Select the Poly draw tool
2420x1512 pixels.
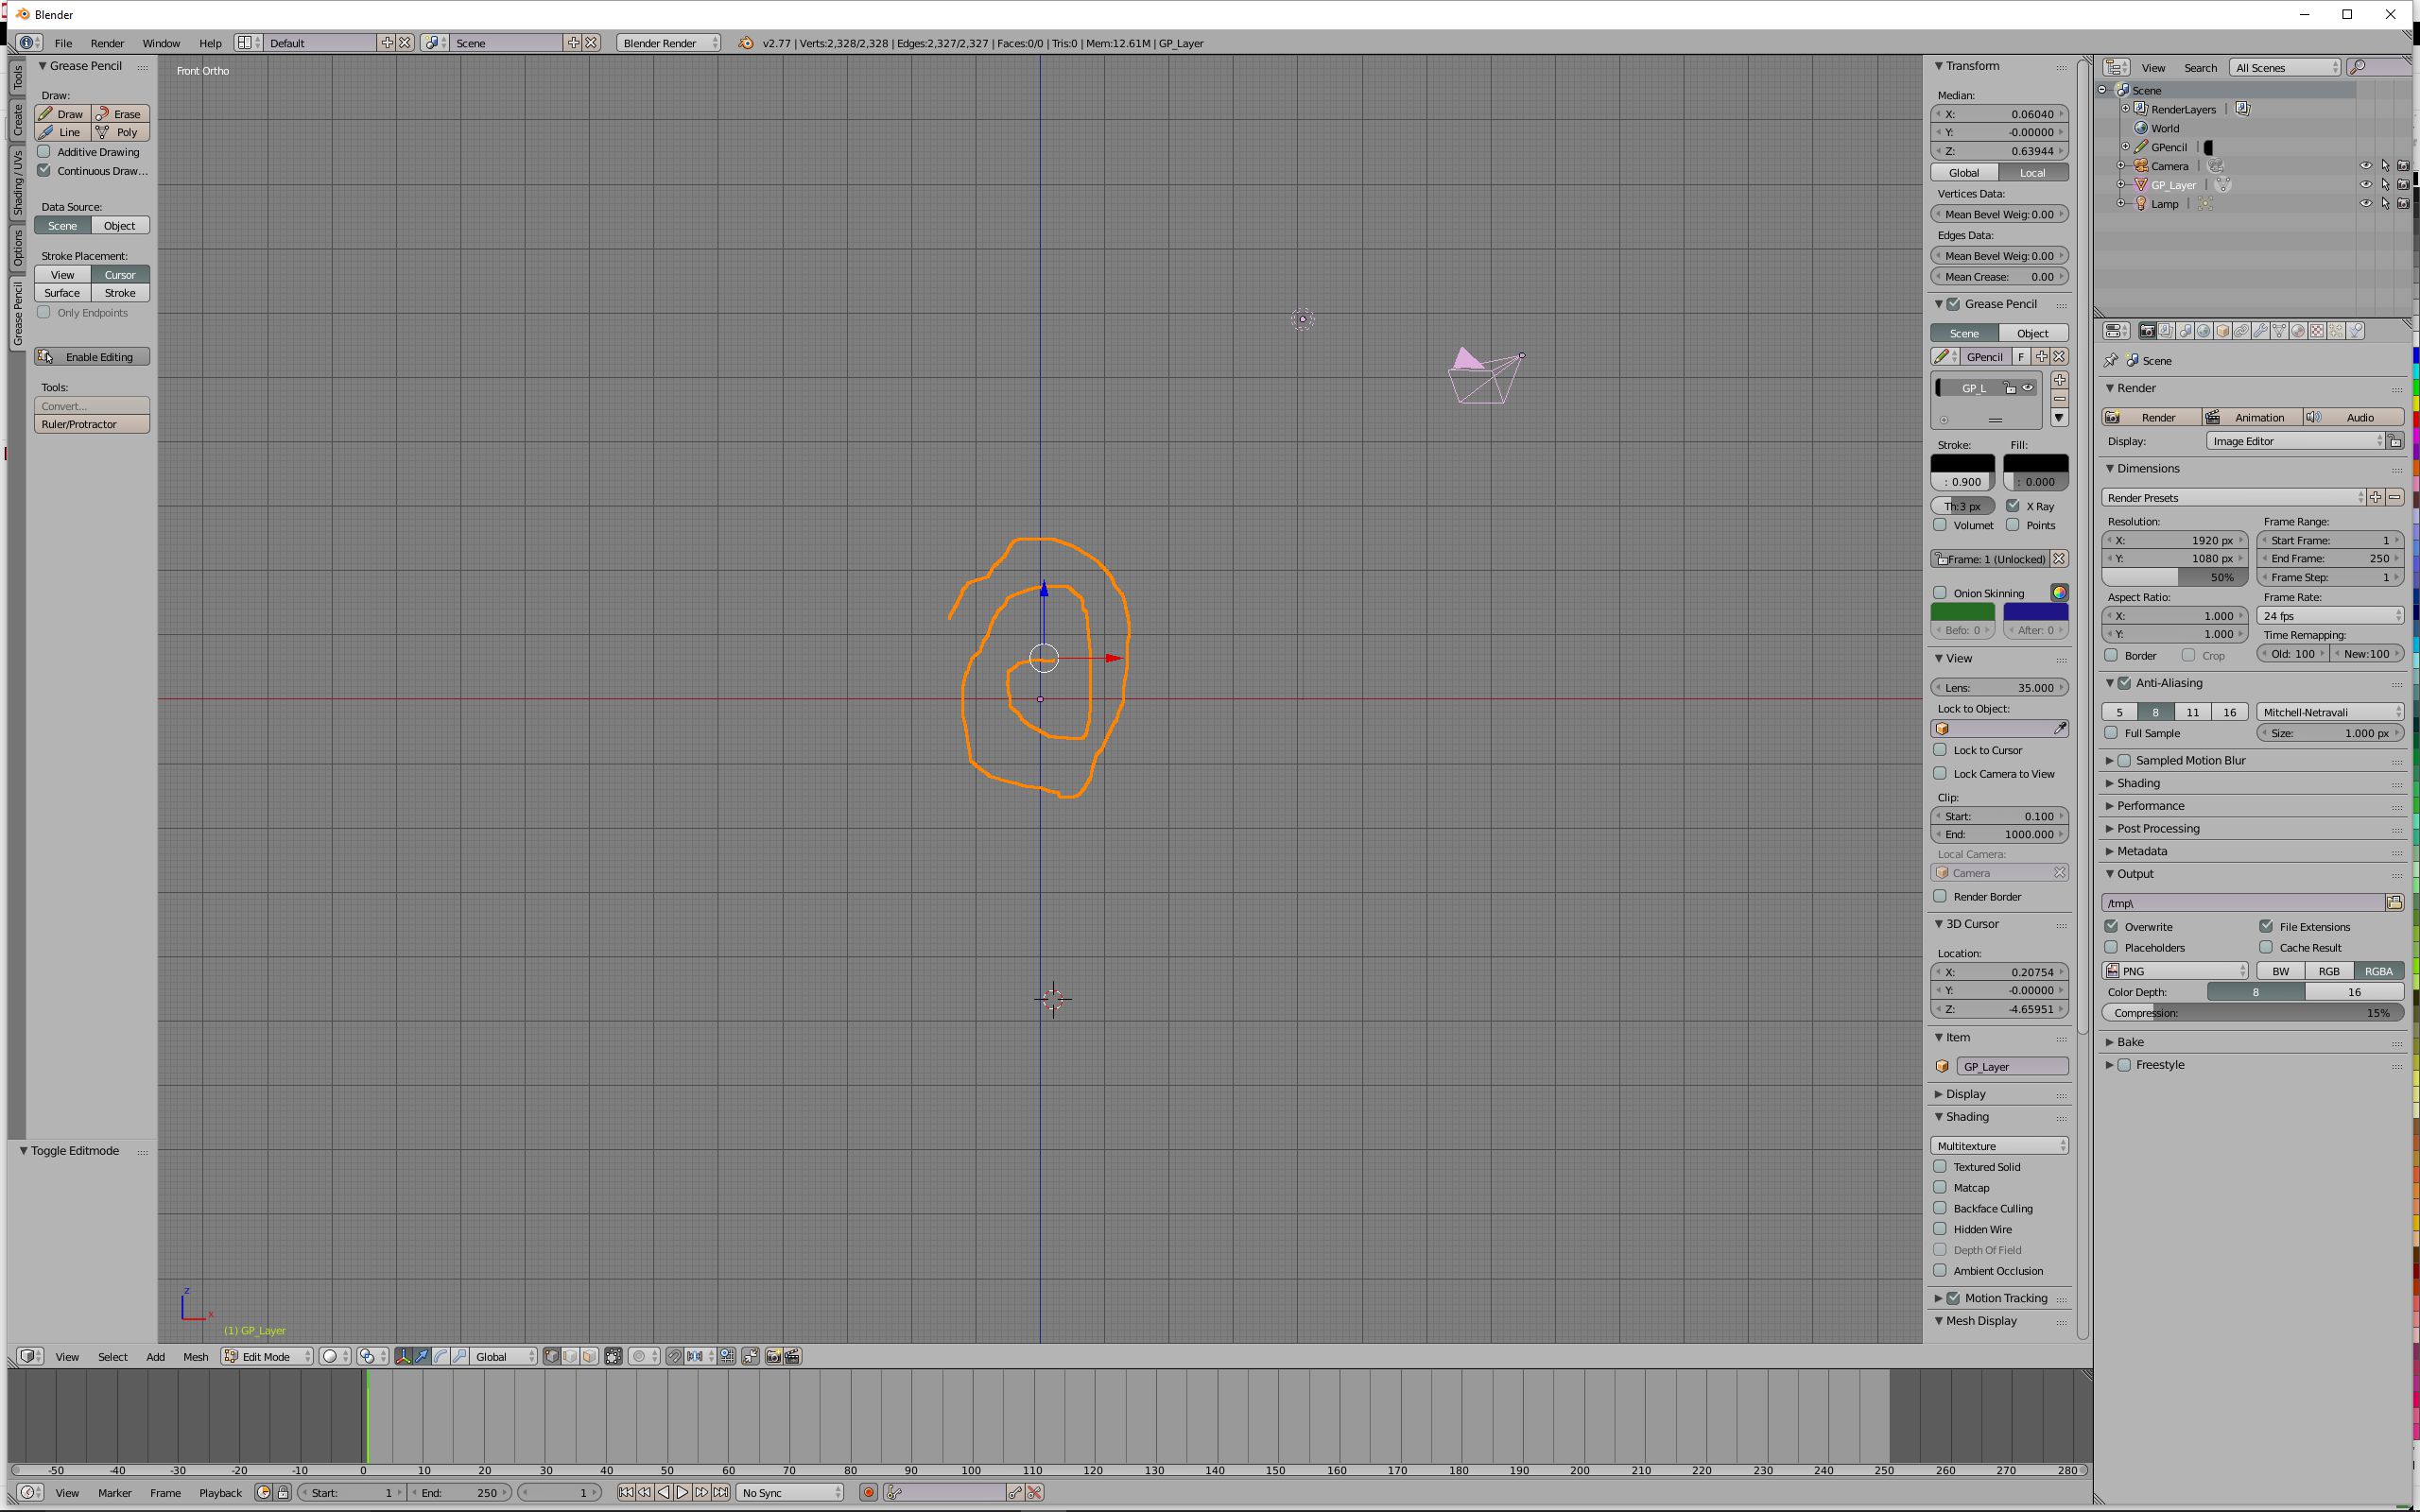[120, 132]
